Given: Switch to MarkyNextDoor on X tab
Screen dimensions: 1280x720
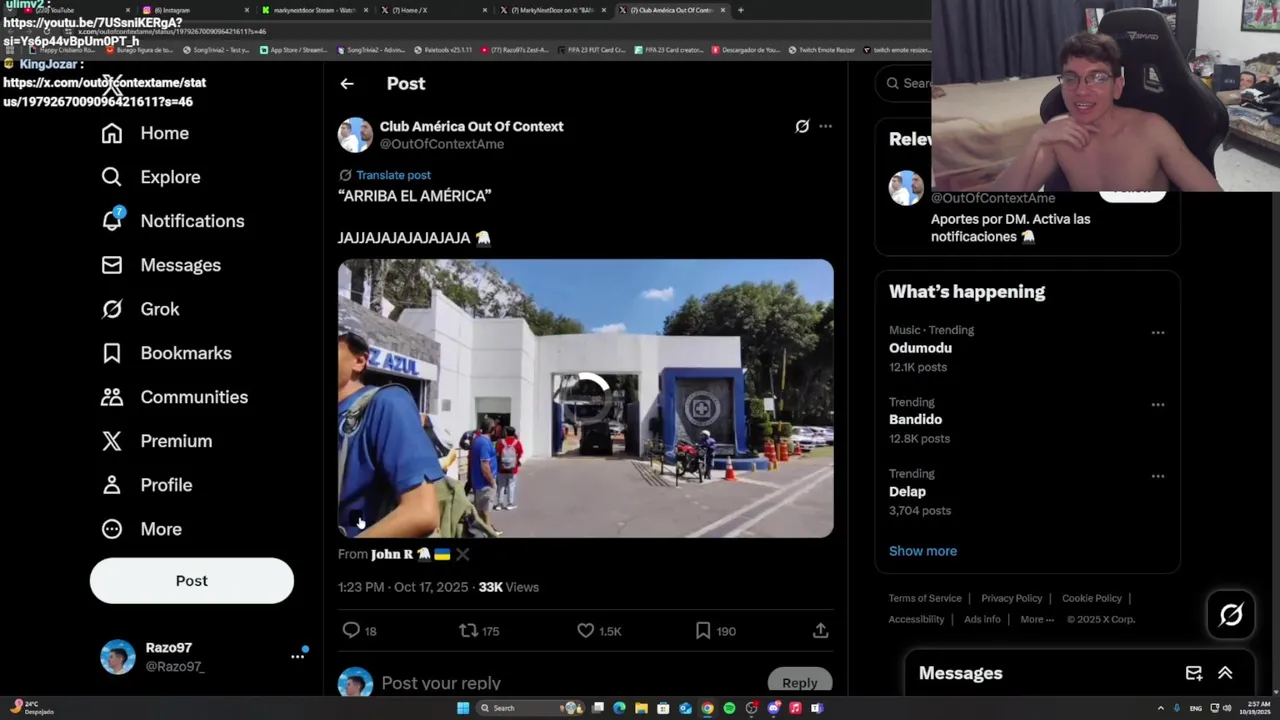Looking at the screenshot, I should 552,10.
